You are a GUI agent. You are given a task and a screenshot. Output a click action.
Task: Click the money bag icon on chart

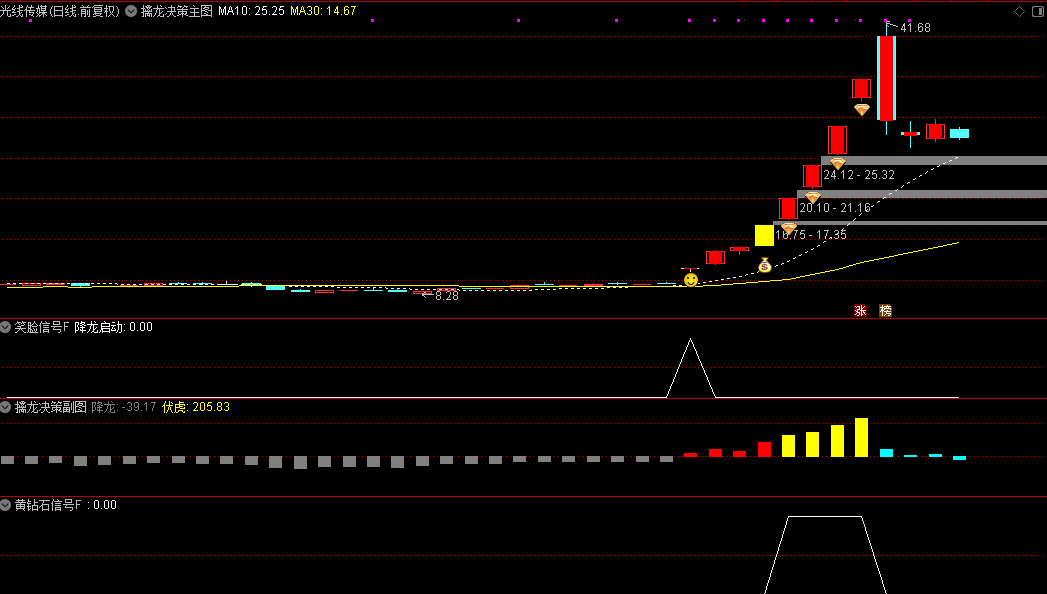(765, 265)
